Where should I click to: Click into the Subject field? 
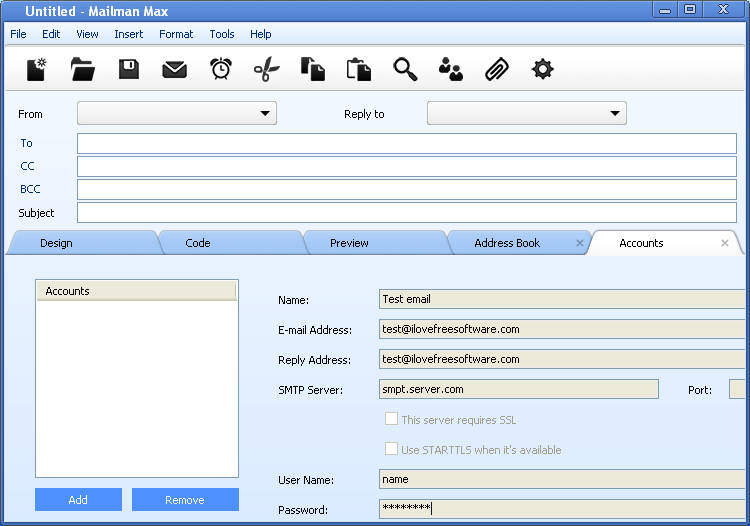406,213
